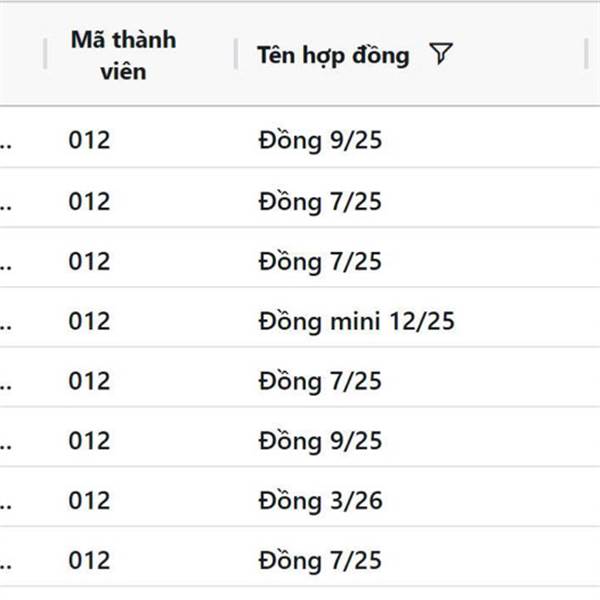Select Đồng 7/25 right below topmost Đồng 9/25
Image resolution: width=600 pixels, height=600 pixels.
(x=320, y=202)
